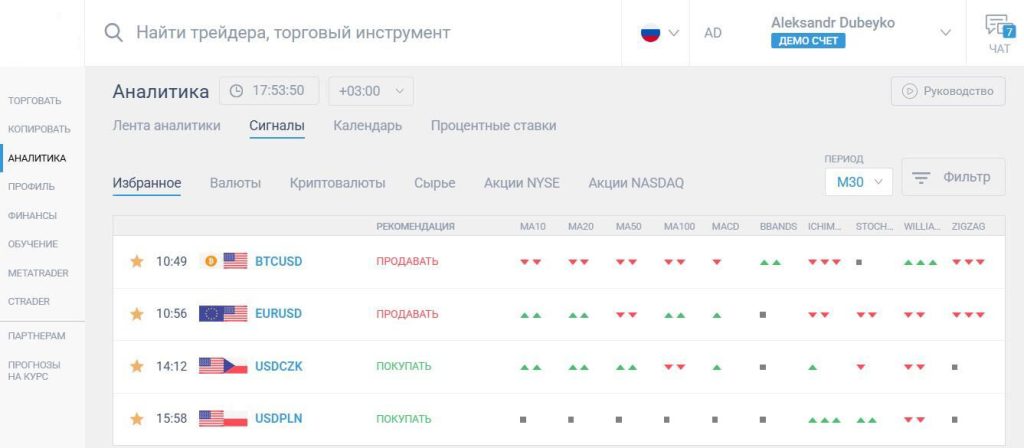
Task: Toggle favorite star for USDPLN
Action: pyautogui.click(x=136, y=419)
